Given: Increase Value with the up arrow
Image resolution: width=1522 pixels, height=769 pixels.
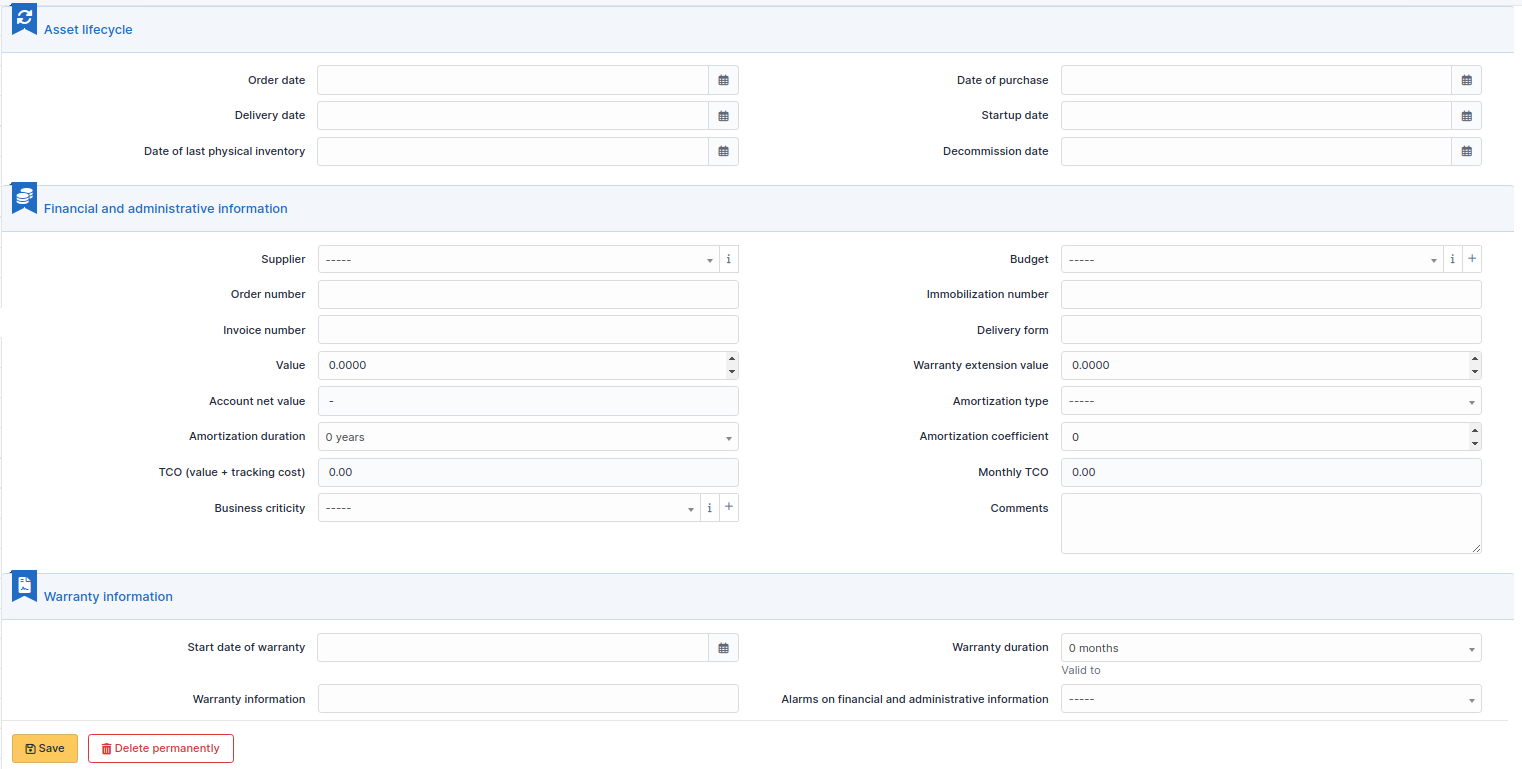Looking at the screenshot, I should coord(732,359).
